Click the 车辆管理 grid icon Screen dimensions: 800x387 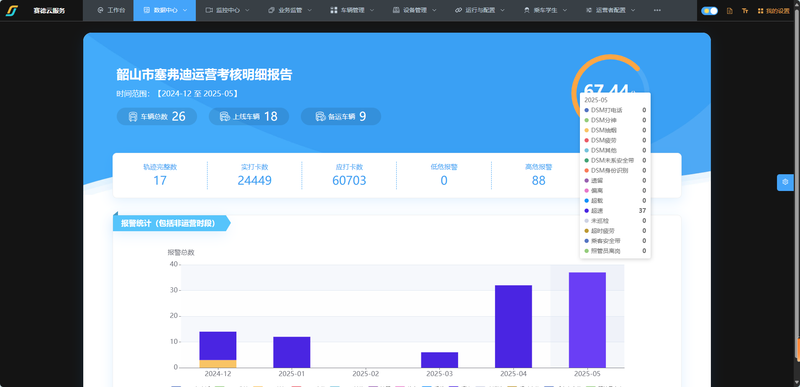click(334, 10)
